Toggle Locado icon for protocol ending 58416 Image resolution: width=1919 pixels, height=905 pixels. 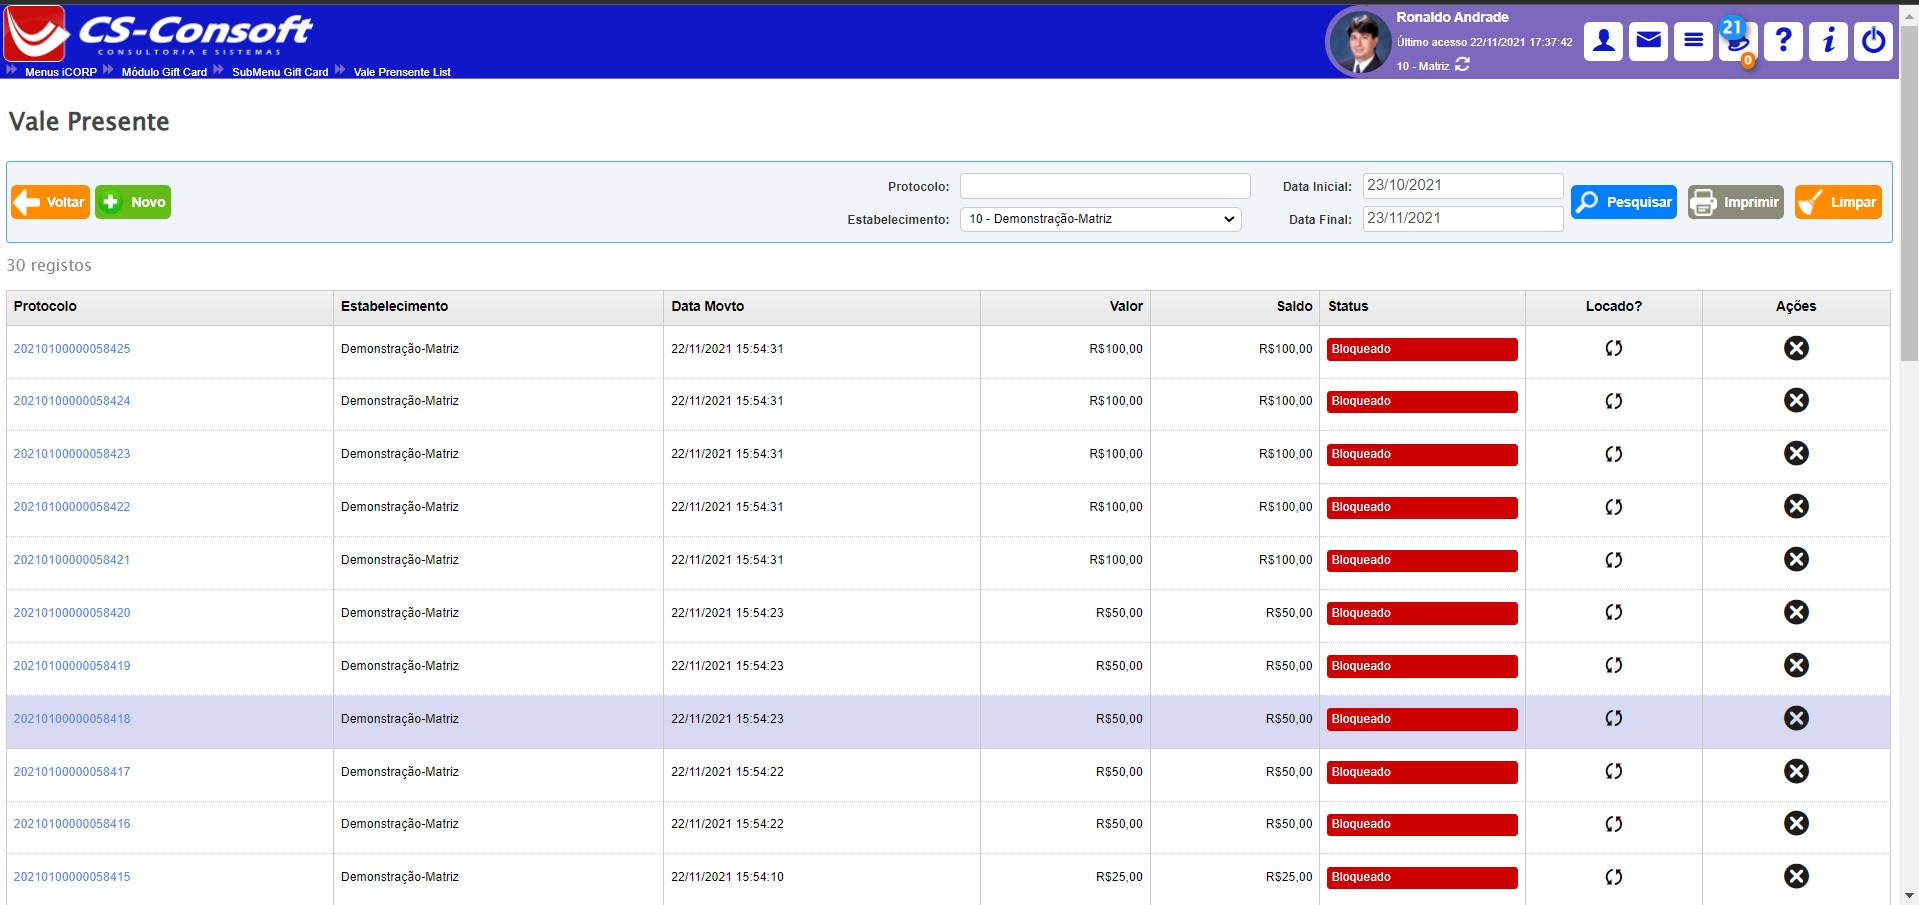tap(1613, 824)
